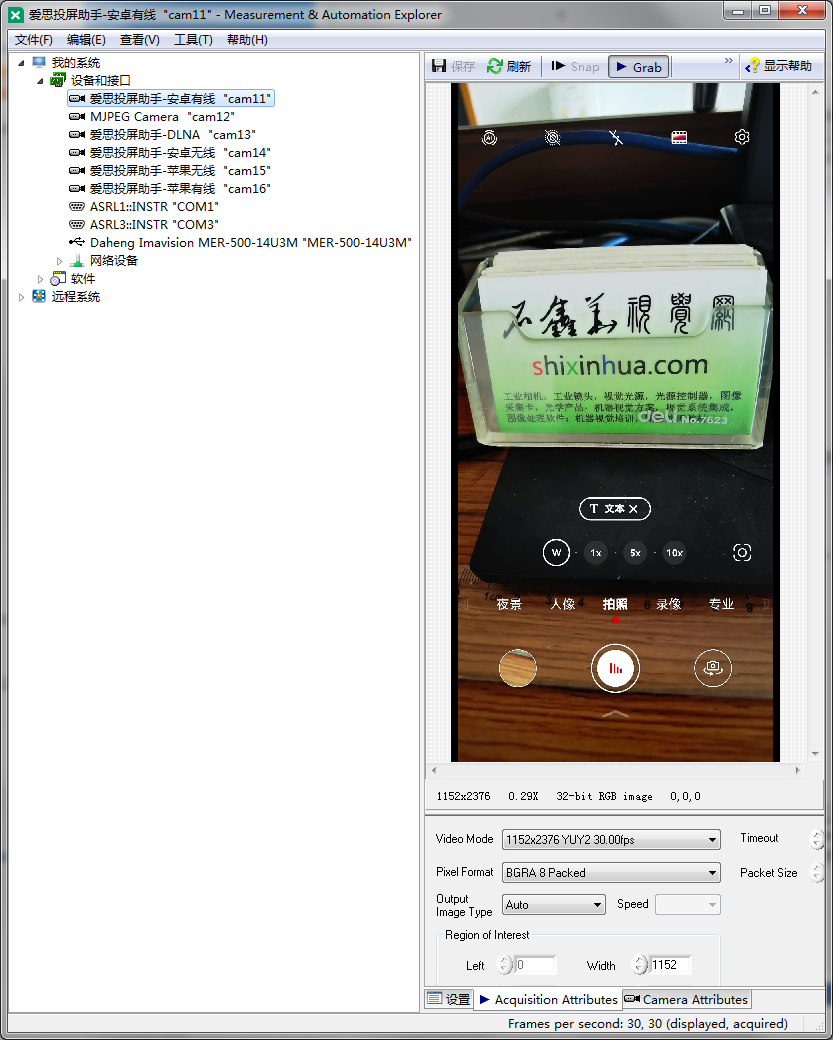Open the 文件(F) menu
The image size is (833, 1040).
click(x=34, y=40)
